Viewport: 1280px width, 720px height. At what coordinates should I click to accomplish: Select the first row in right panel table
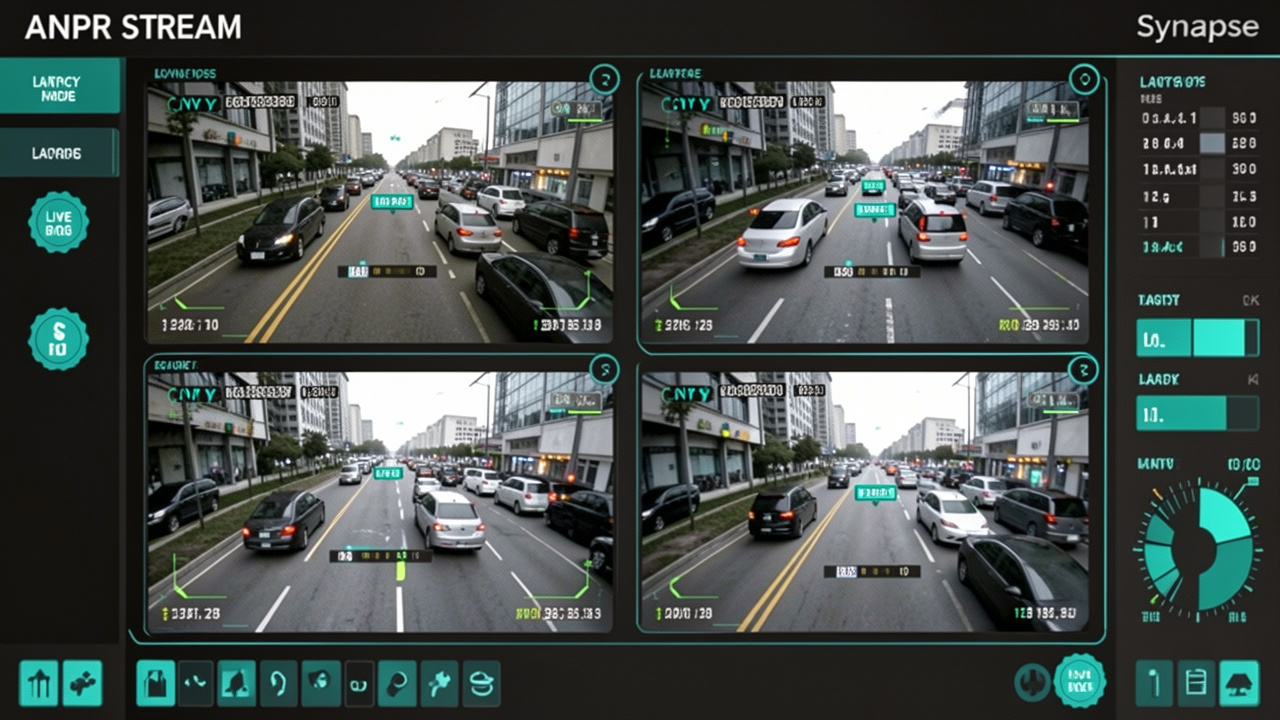click(1198, 118)
